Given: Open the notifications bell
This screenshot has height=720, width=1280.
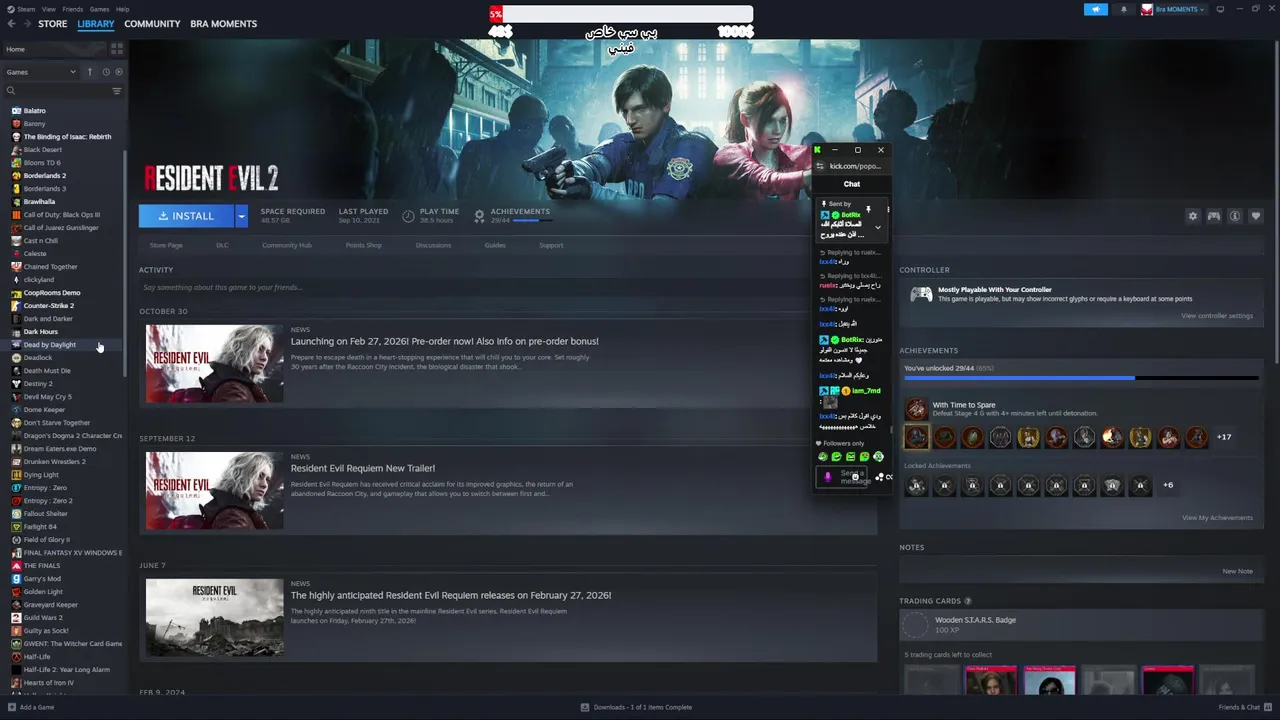Looking at the screenshot, I should (x=1123, y=9).
